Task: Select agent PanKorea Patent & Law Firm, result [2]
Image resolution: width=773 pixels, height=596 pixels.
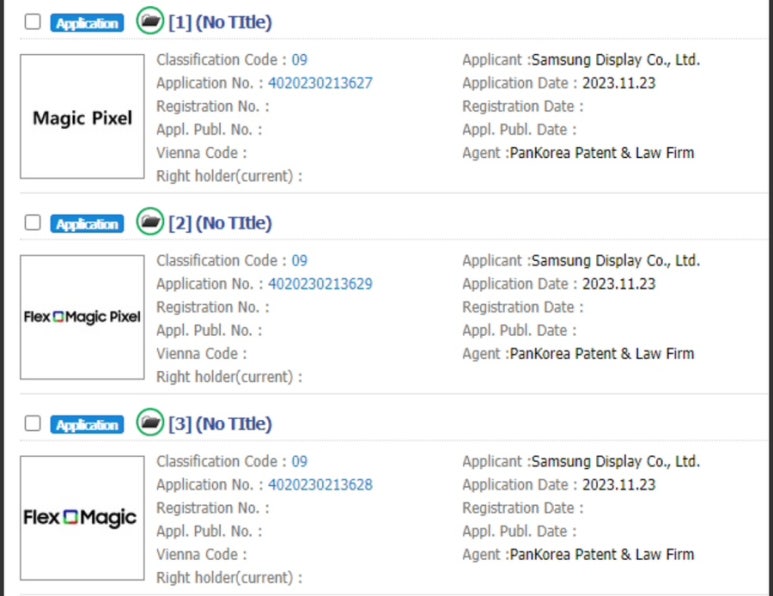Action: (602, 353)
